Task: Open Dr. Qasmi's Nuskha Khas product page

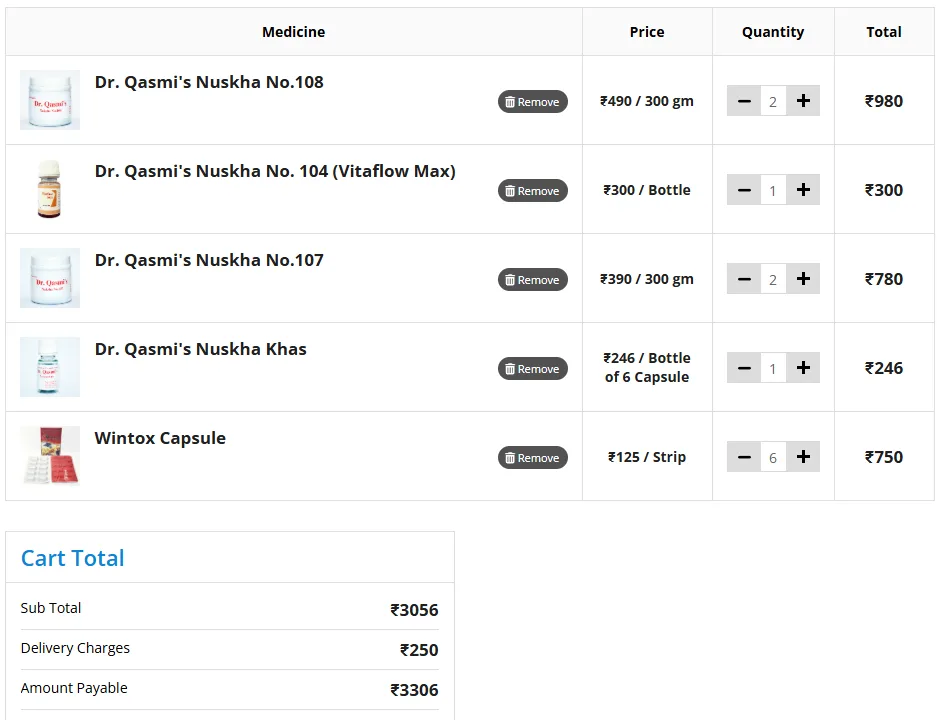Action: (200, 349)
